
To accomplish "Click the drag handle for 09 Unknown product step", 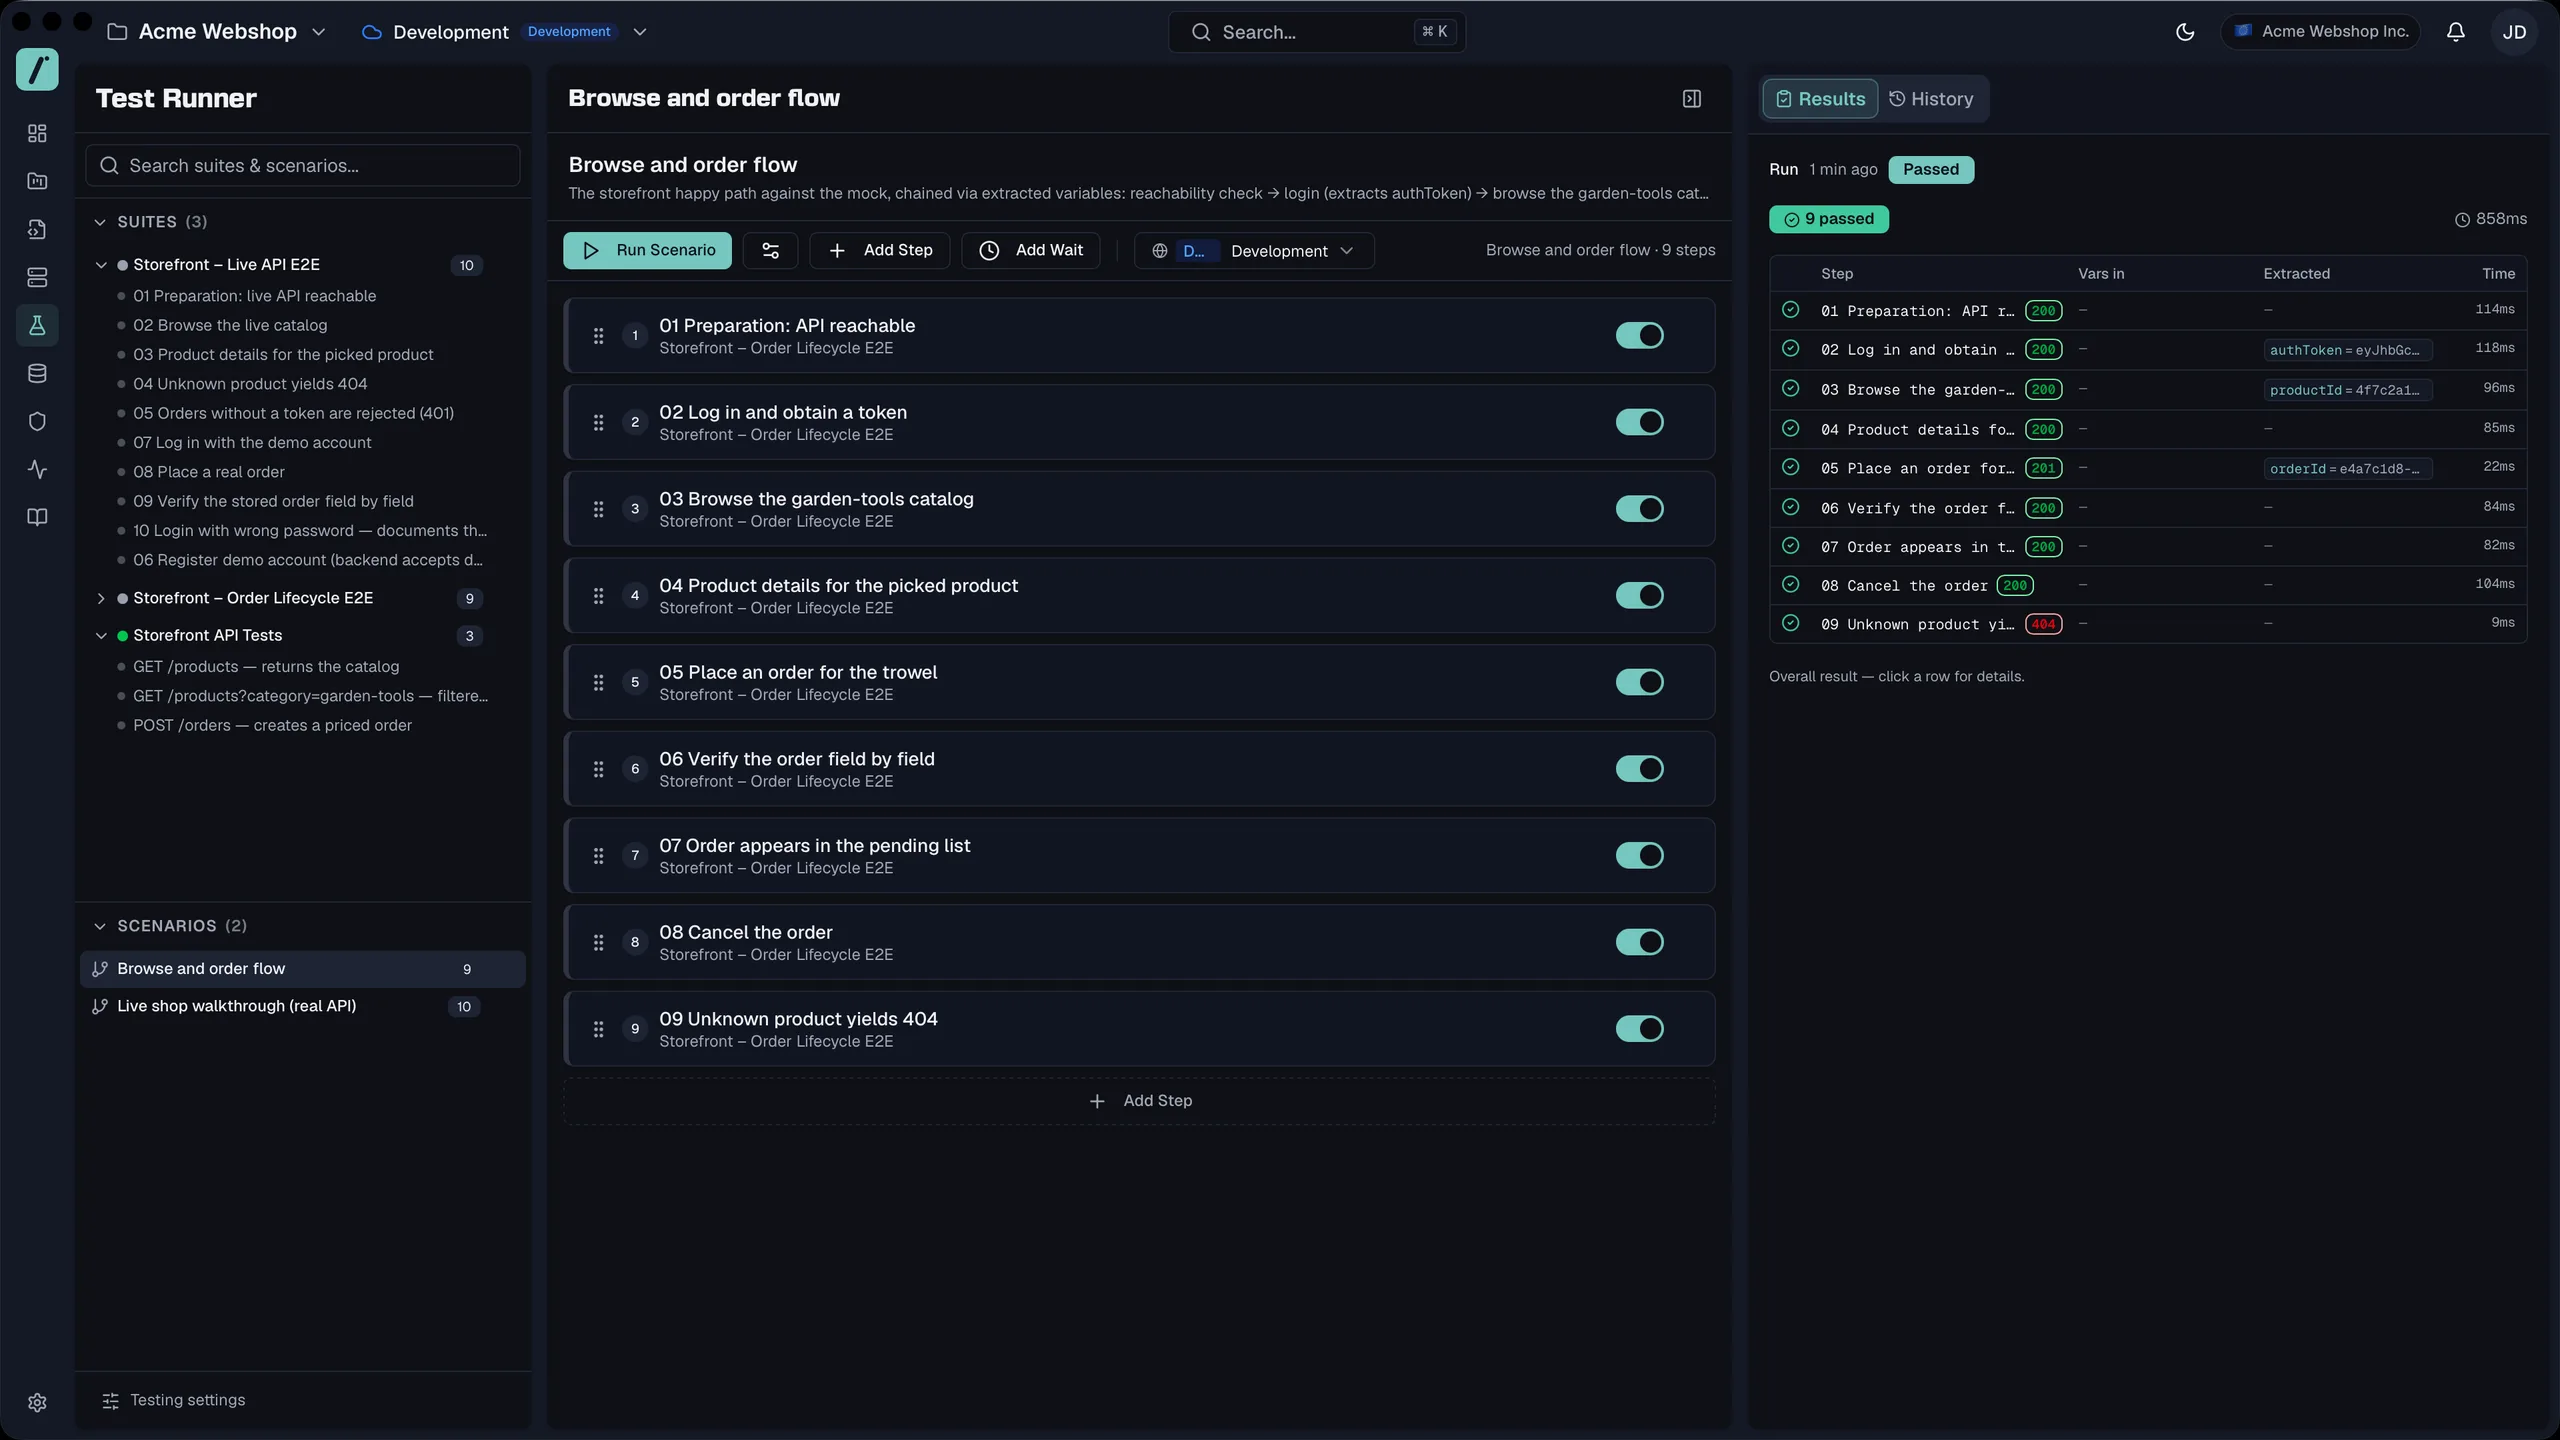I will point(598,1029).
